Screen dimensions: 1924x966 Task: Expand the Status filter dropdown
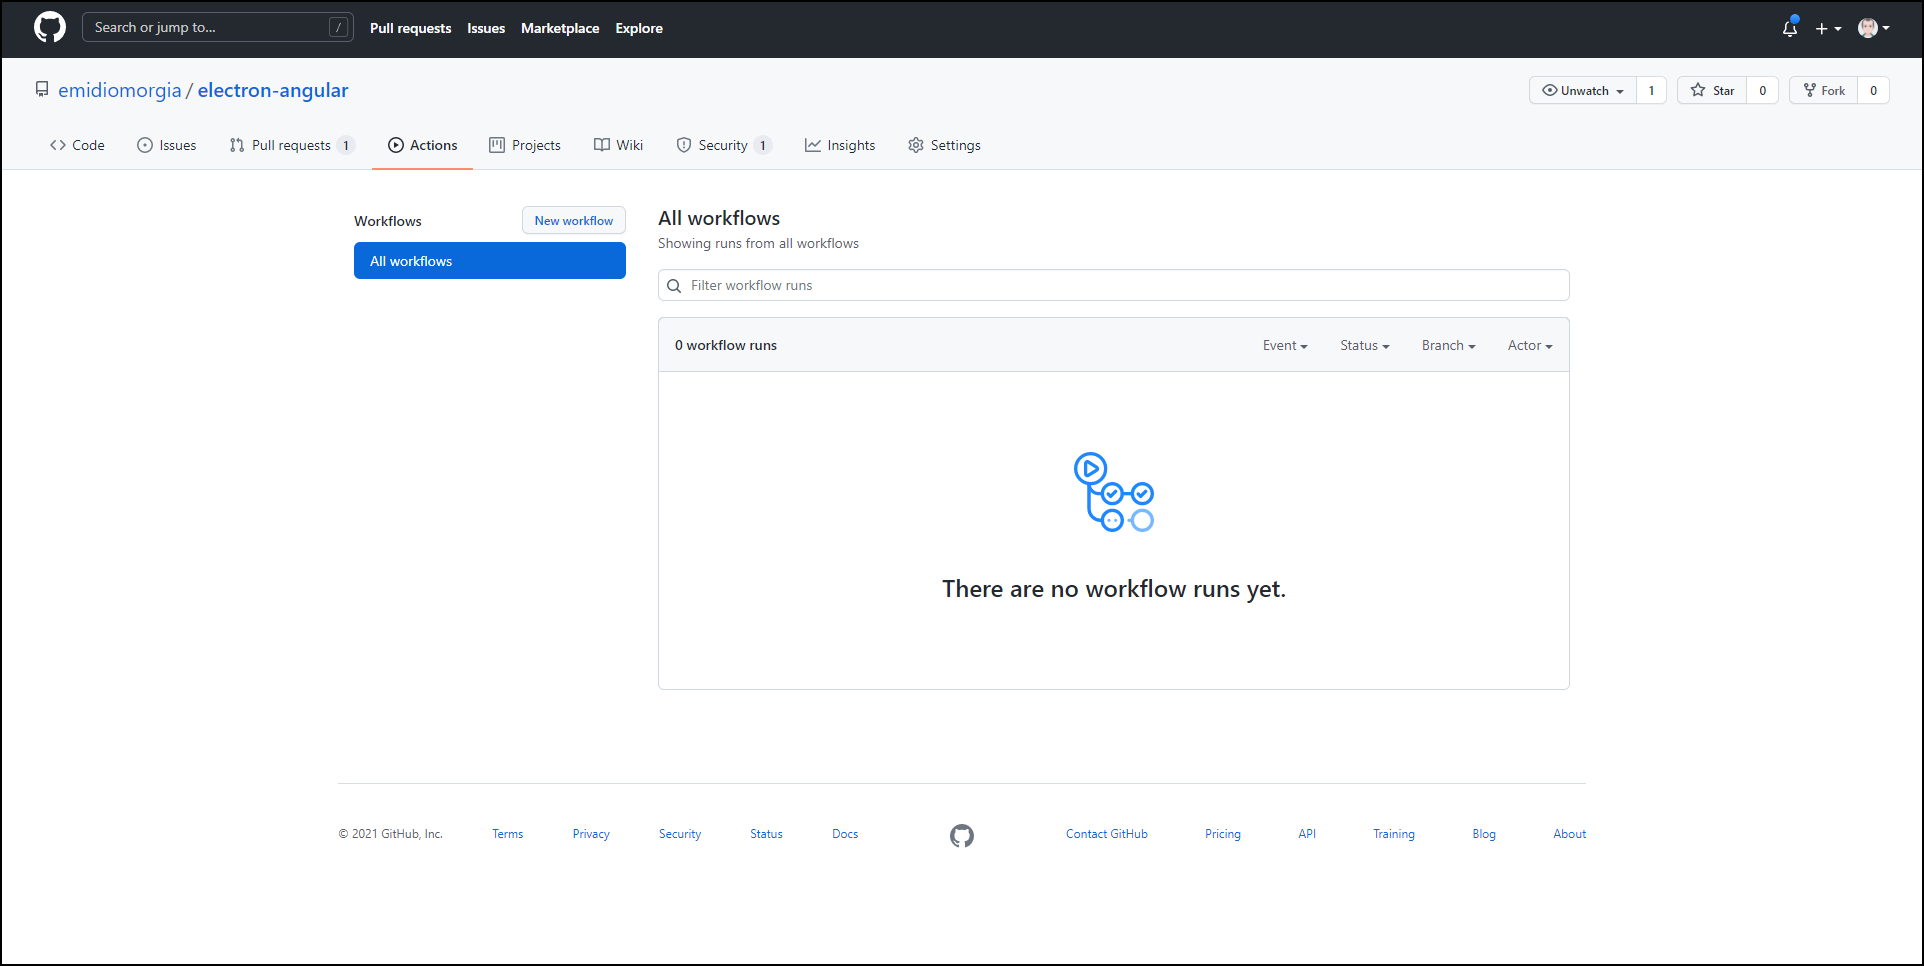tap(1364, 345)
